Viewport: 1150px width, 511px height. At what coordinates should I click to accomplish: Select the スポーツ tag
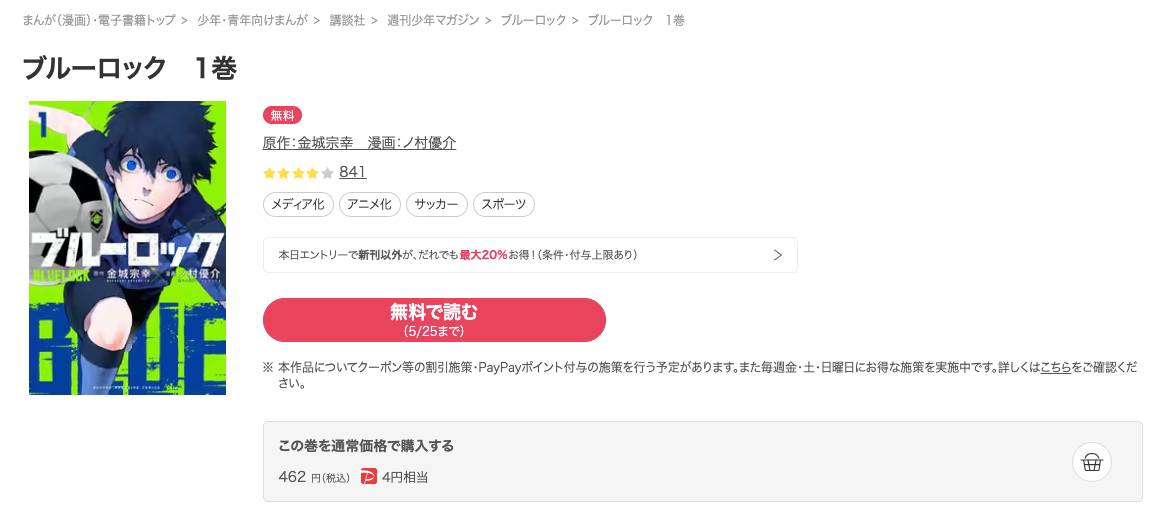[x=504, y=205]
